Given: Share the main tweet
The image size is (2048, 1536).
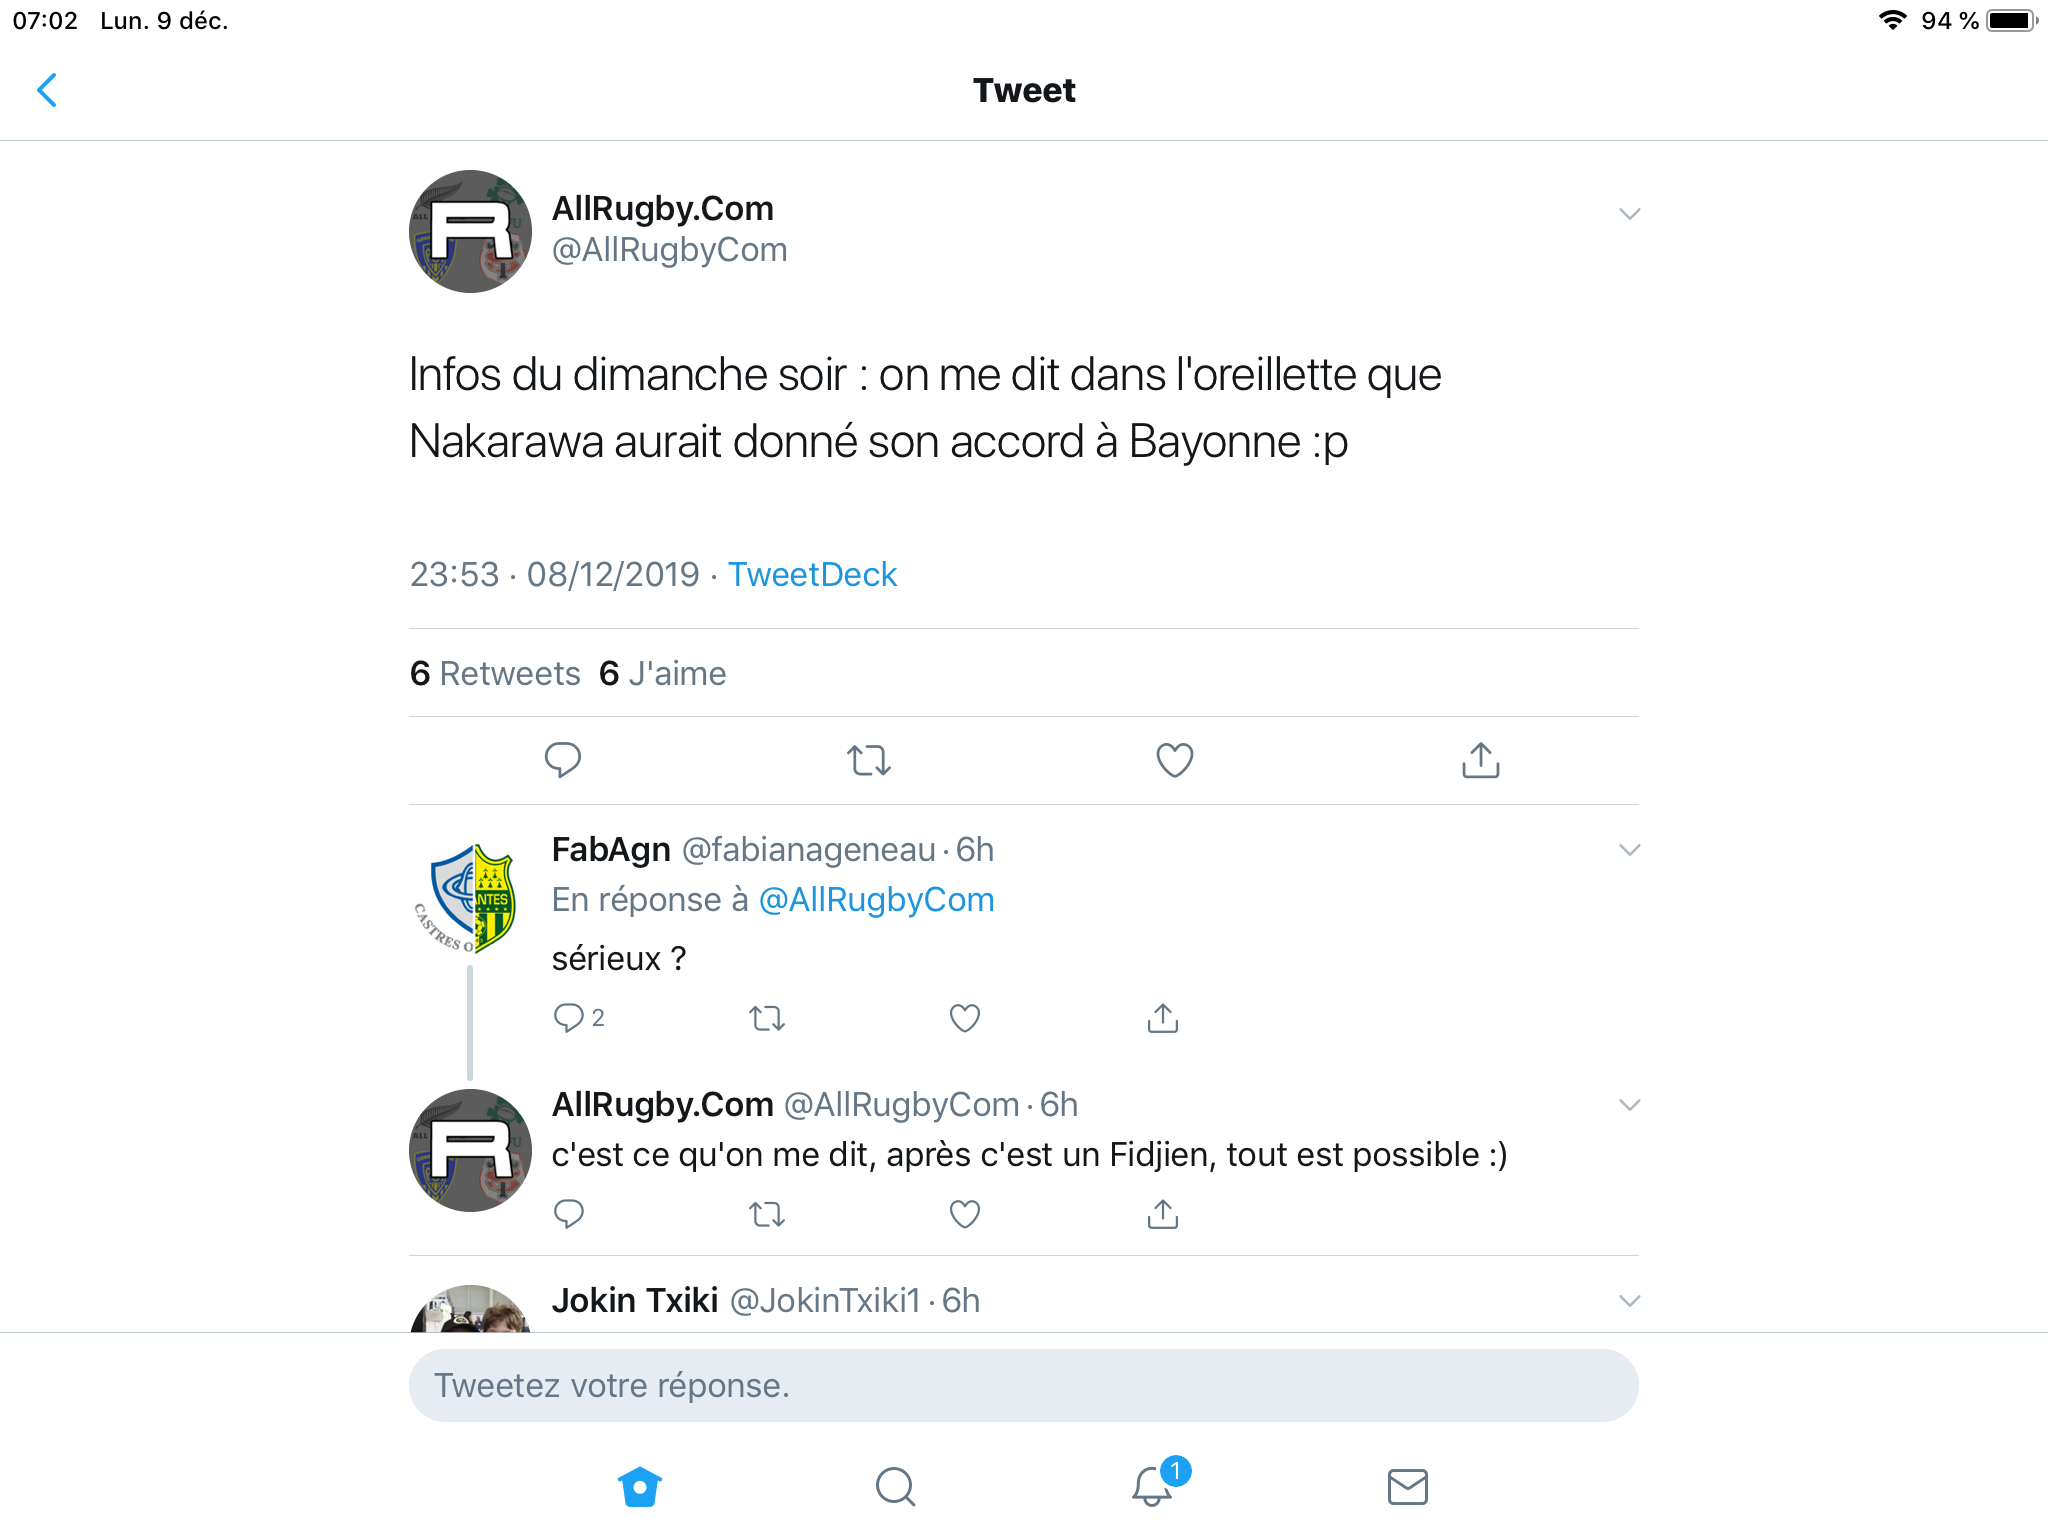Looking at the screenshot, I should pos(1481,760).
